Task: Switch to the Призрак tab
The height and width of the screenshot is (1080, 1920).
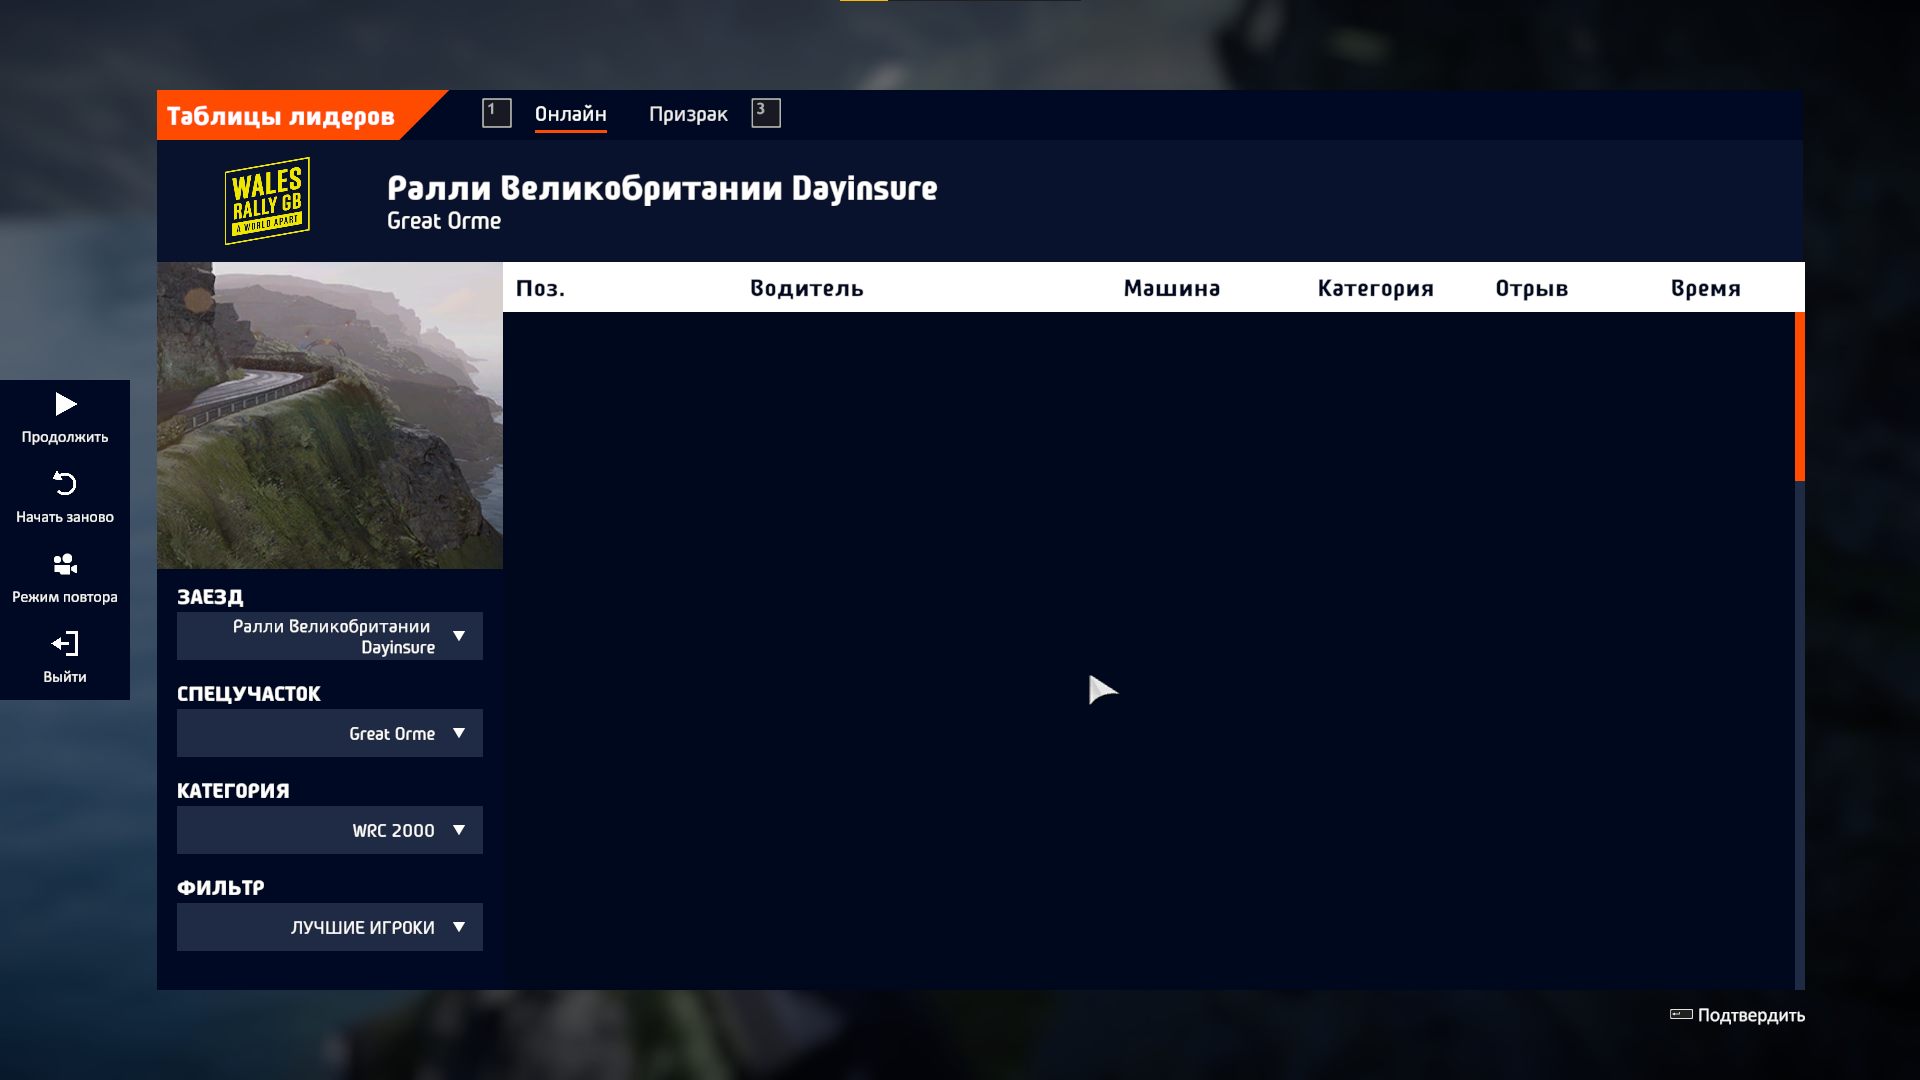Action: click(688, 114)
